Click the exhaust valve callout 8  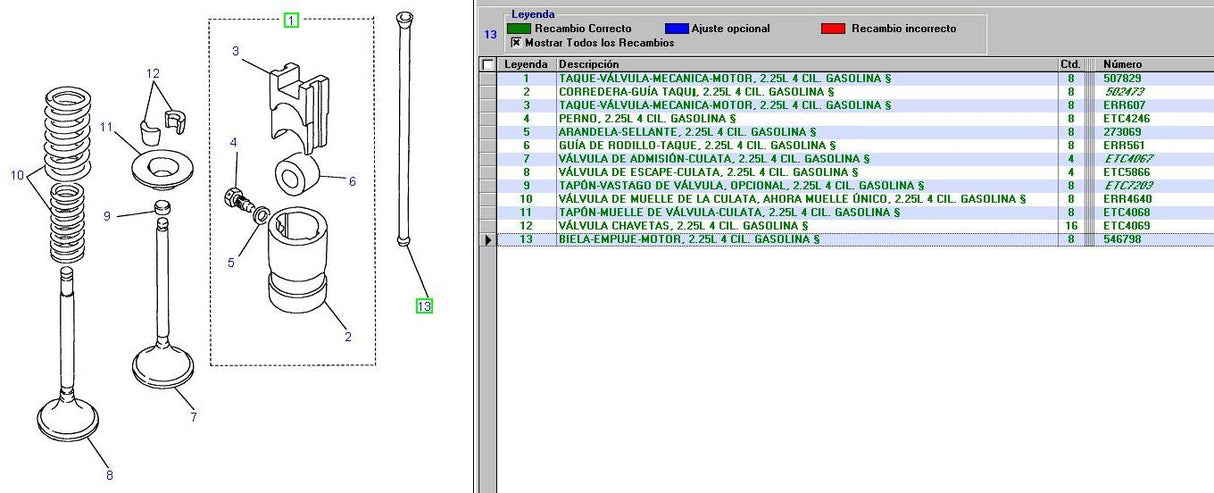point(109,475)
